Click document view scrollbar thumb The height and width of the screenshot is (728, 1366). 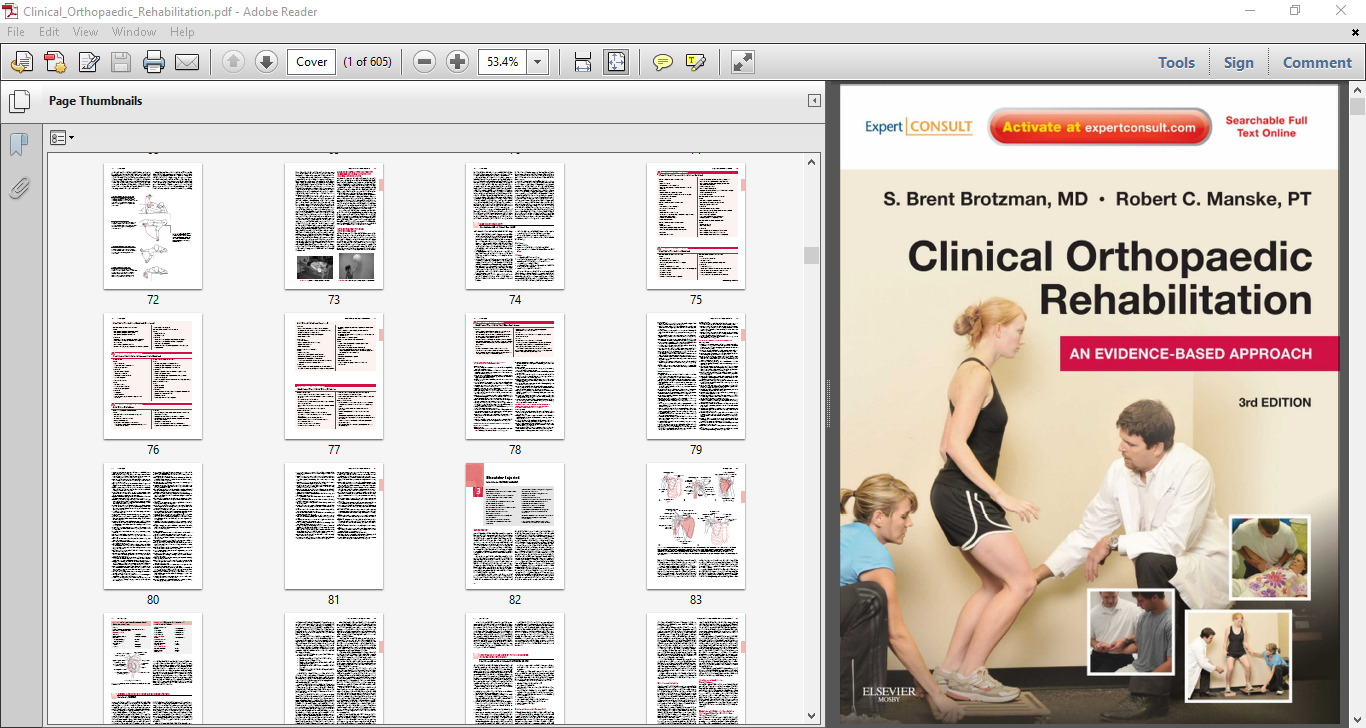click(x=1357, y=107)
